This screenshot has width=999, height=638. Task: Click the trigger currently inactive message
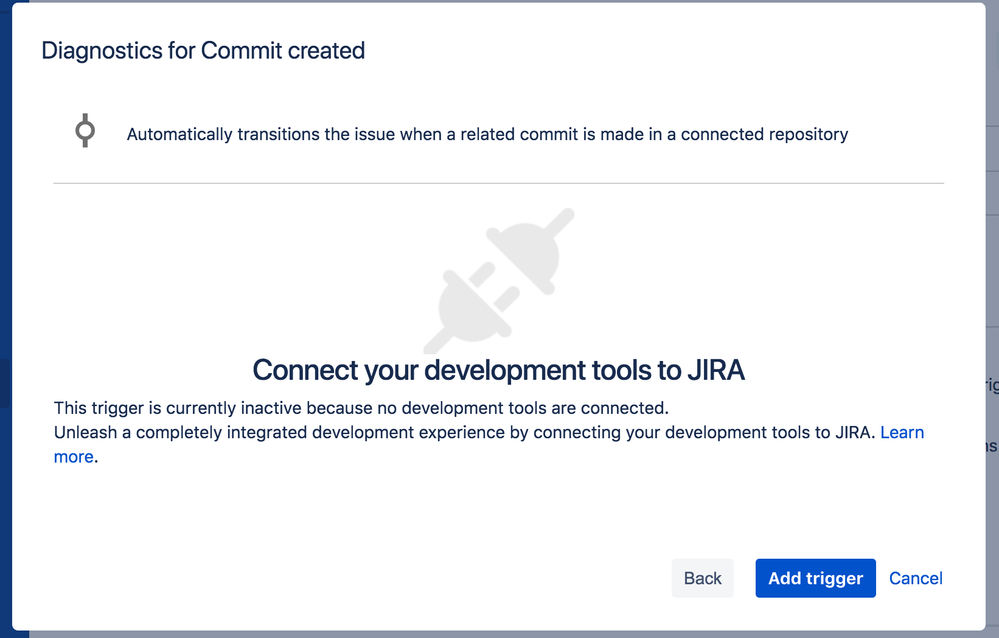[x=361, y=408]
